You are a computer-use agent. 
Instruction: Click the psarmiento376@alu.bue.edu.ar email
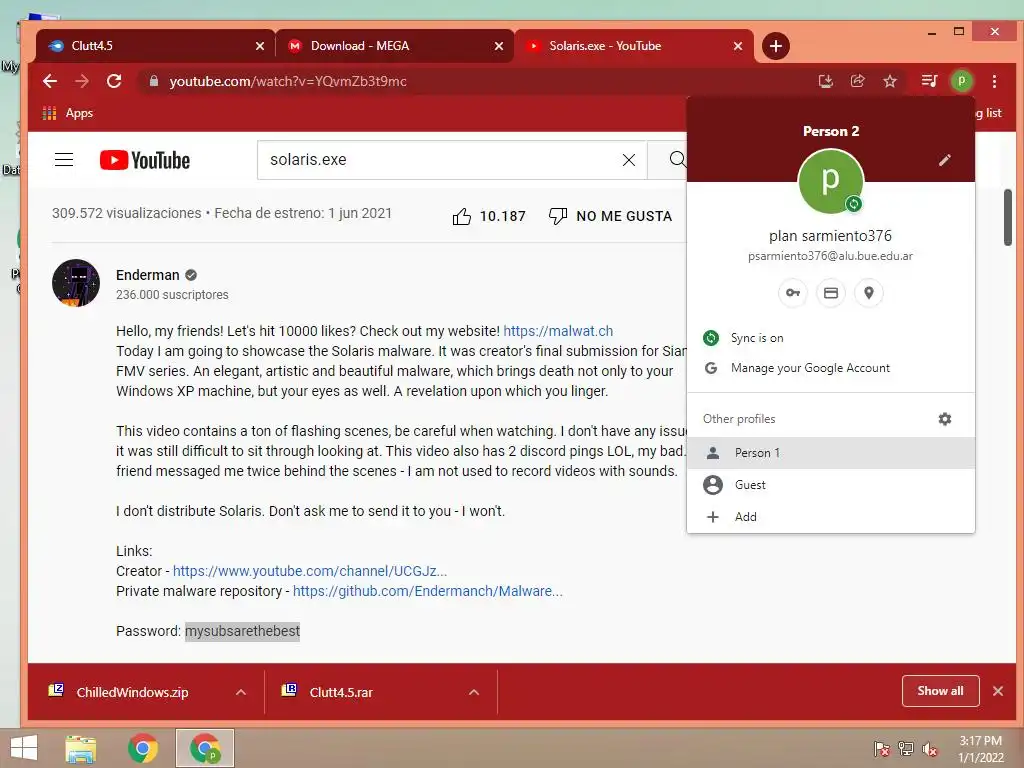830,256
